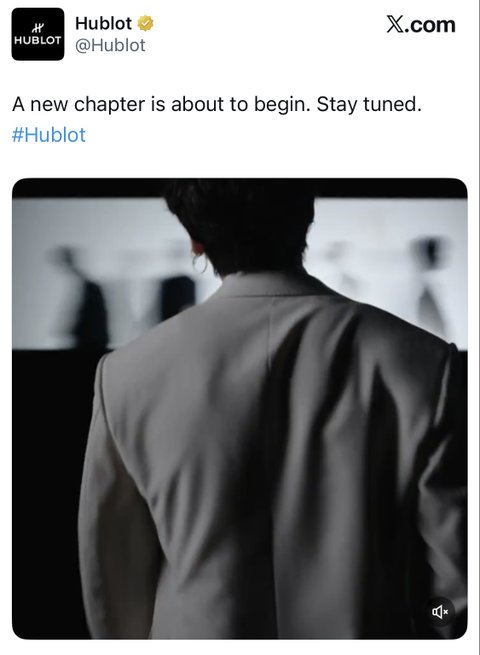Open the Hublot profile avatar

tap(38, 34)
